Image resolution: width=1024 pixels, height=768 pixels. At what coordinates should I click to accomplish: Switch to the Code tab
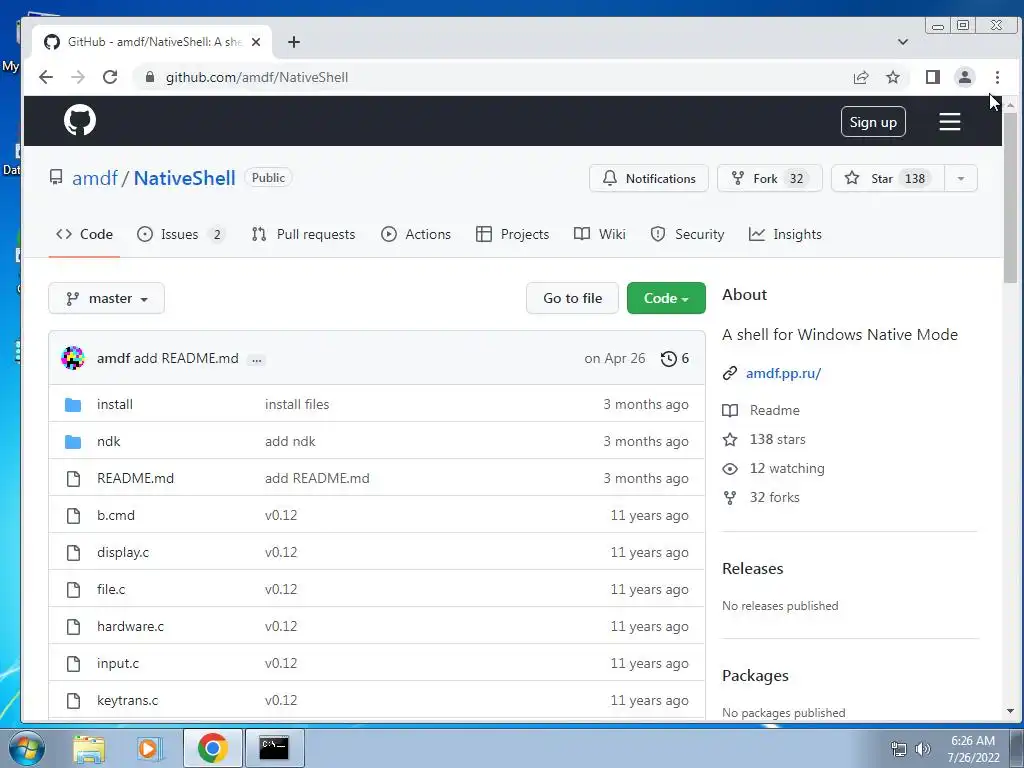pyautogui.click(x=84, y=234)
